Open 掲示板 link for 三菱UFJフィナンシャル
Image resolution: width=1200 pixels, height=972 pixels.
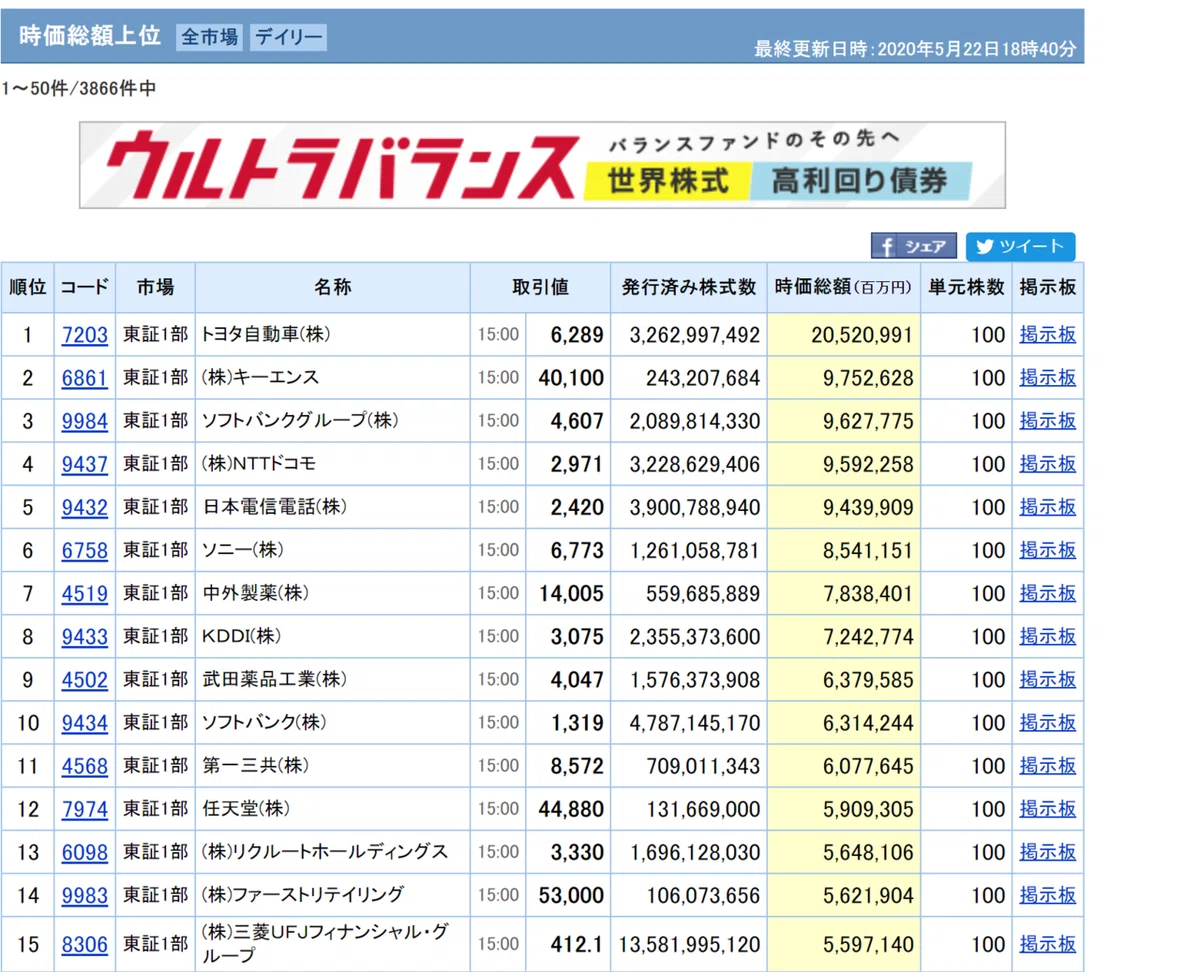click(x=1048, y=943)
